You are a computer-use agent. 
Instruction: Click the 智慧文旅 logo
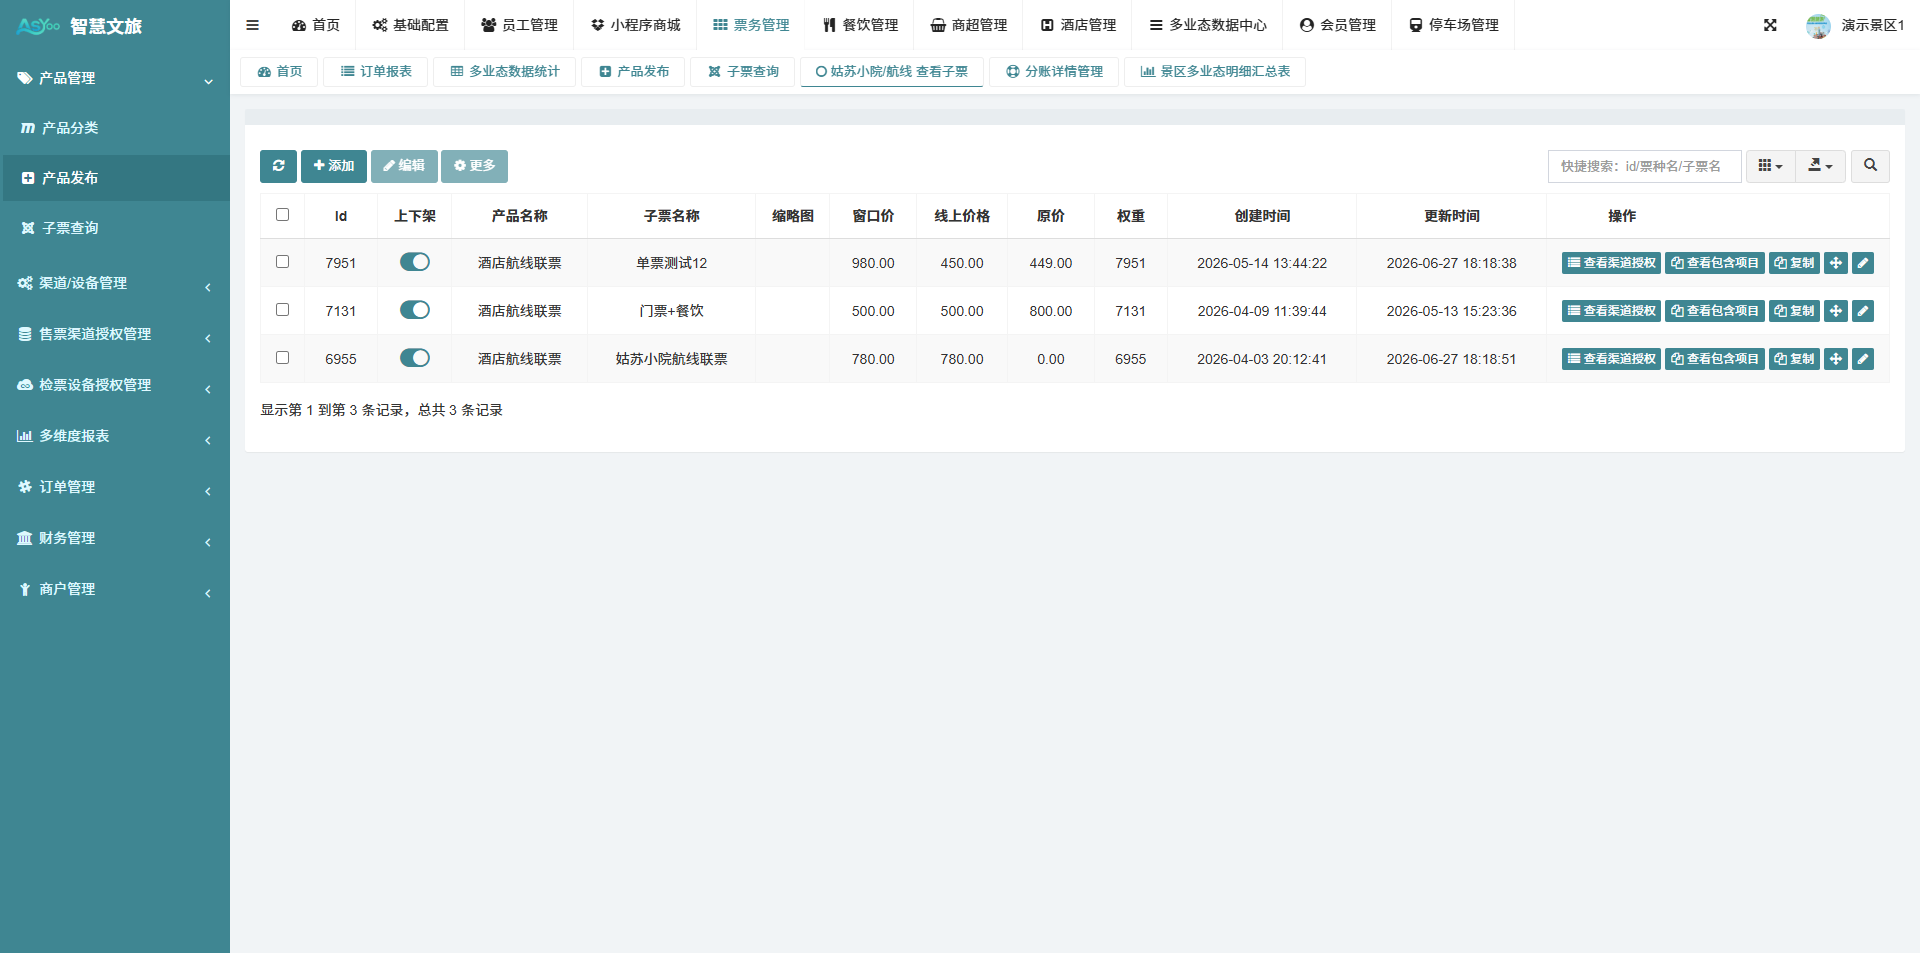[x=80, y=26]
